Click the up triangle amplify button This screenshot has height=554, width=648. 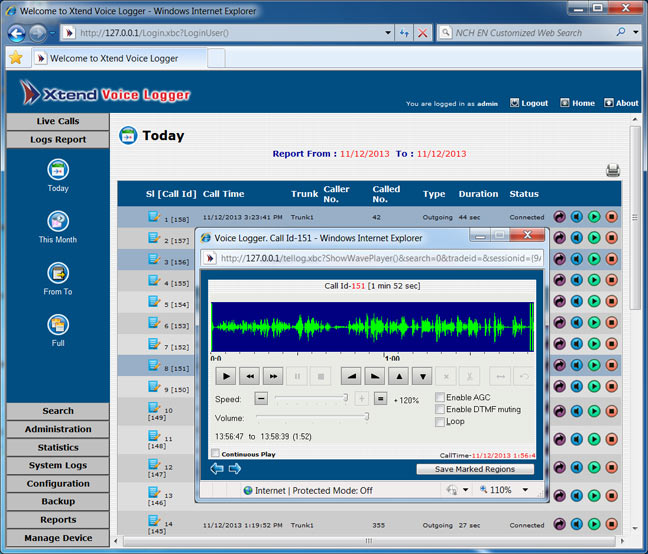[x=399, y=376]
